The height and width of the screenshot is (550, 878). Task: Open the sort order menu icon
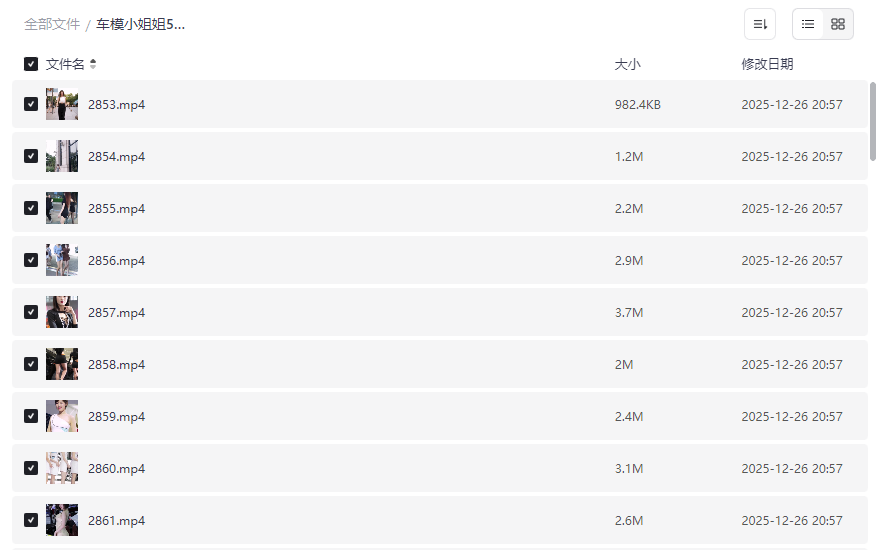coord(760,24)
